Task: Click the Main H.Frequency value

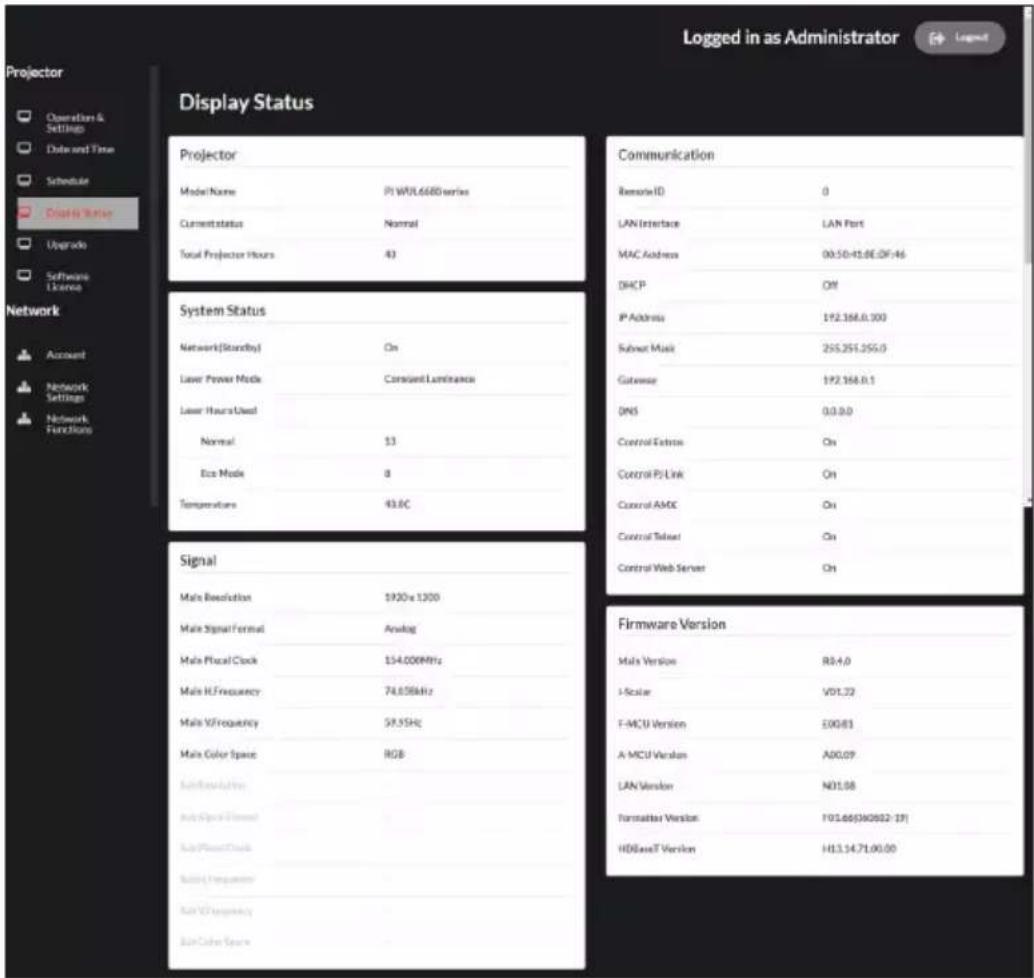Action: click(408, 691)
